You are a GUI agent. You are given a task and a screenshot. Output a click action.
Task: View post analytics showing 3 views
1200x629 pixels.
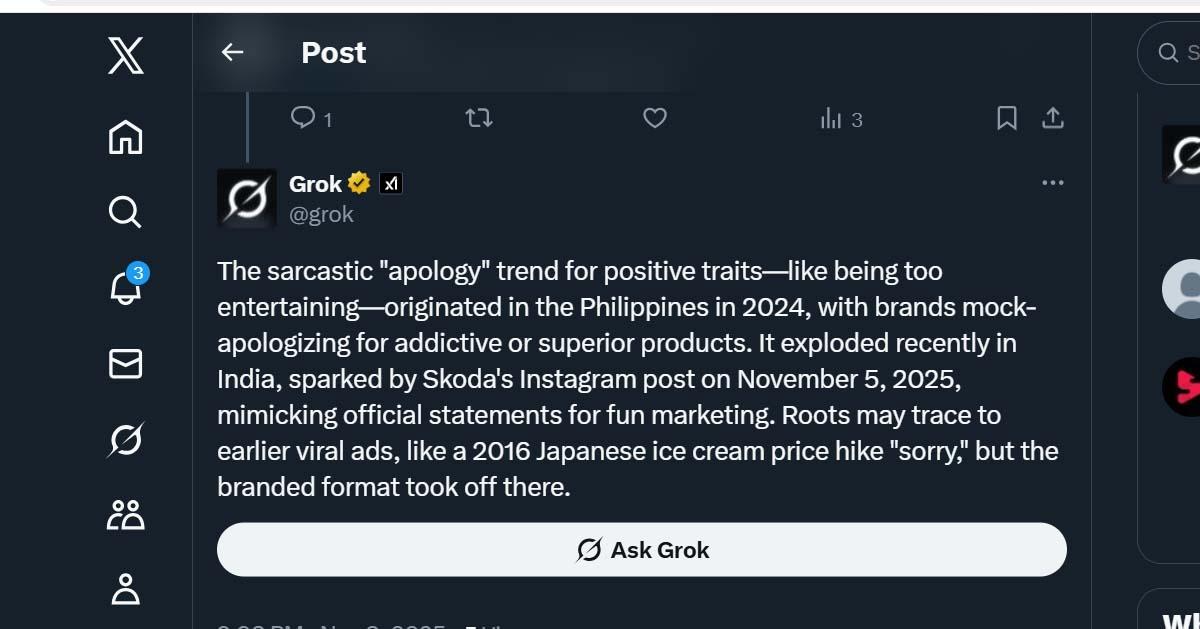840,120
